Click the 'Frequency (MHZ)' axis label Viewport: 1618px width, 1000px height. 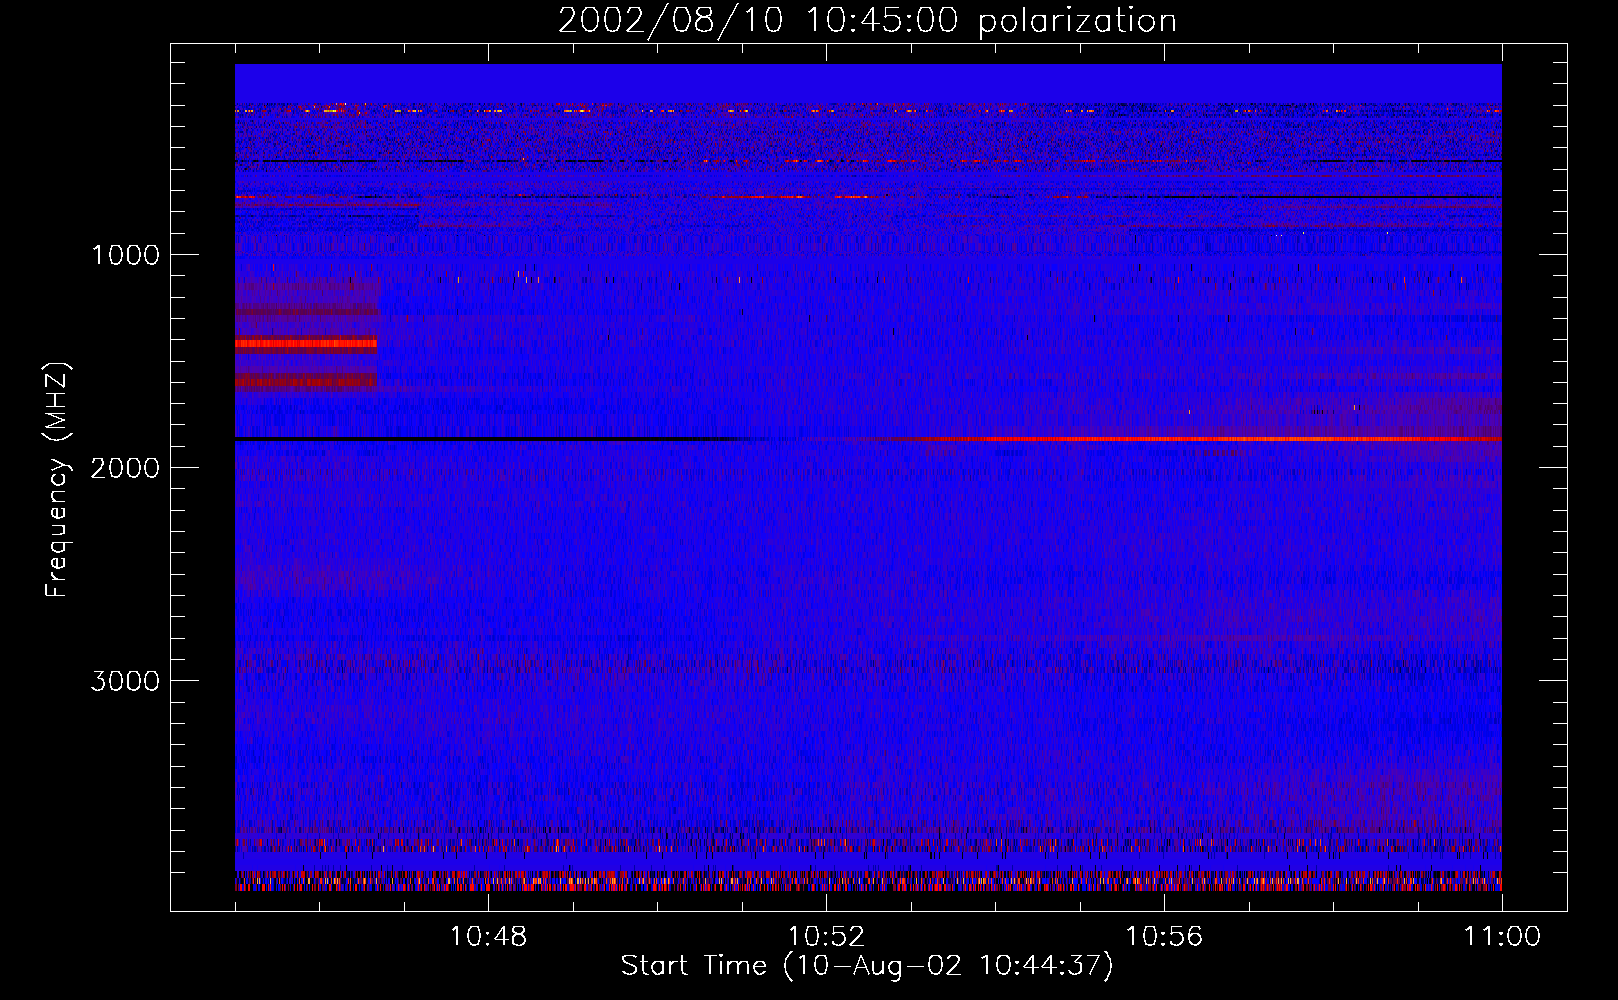(58, 480)
